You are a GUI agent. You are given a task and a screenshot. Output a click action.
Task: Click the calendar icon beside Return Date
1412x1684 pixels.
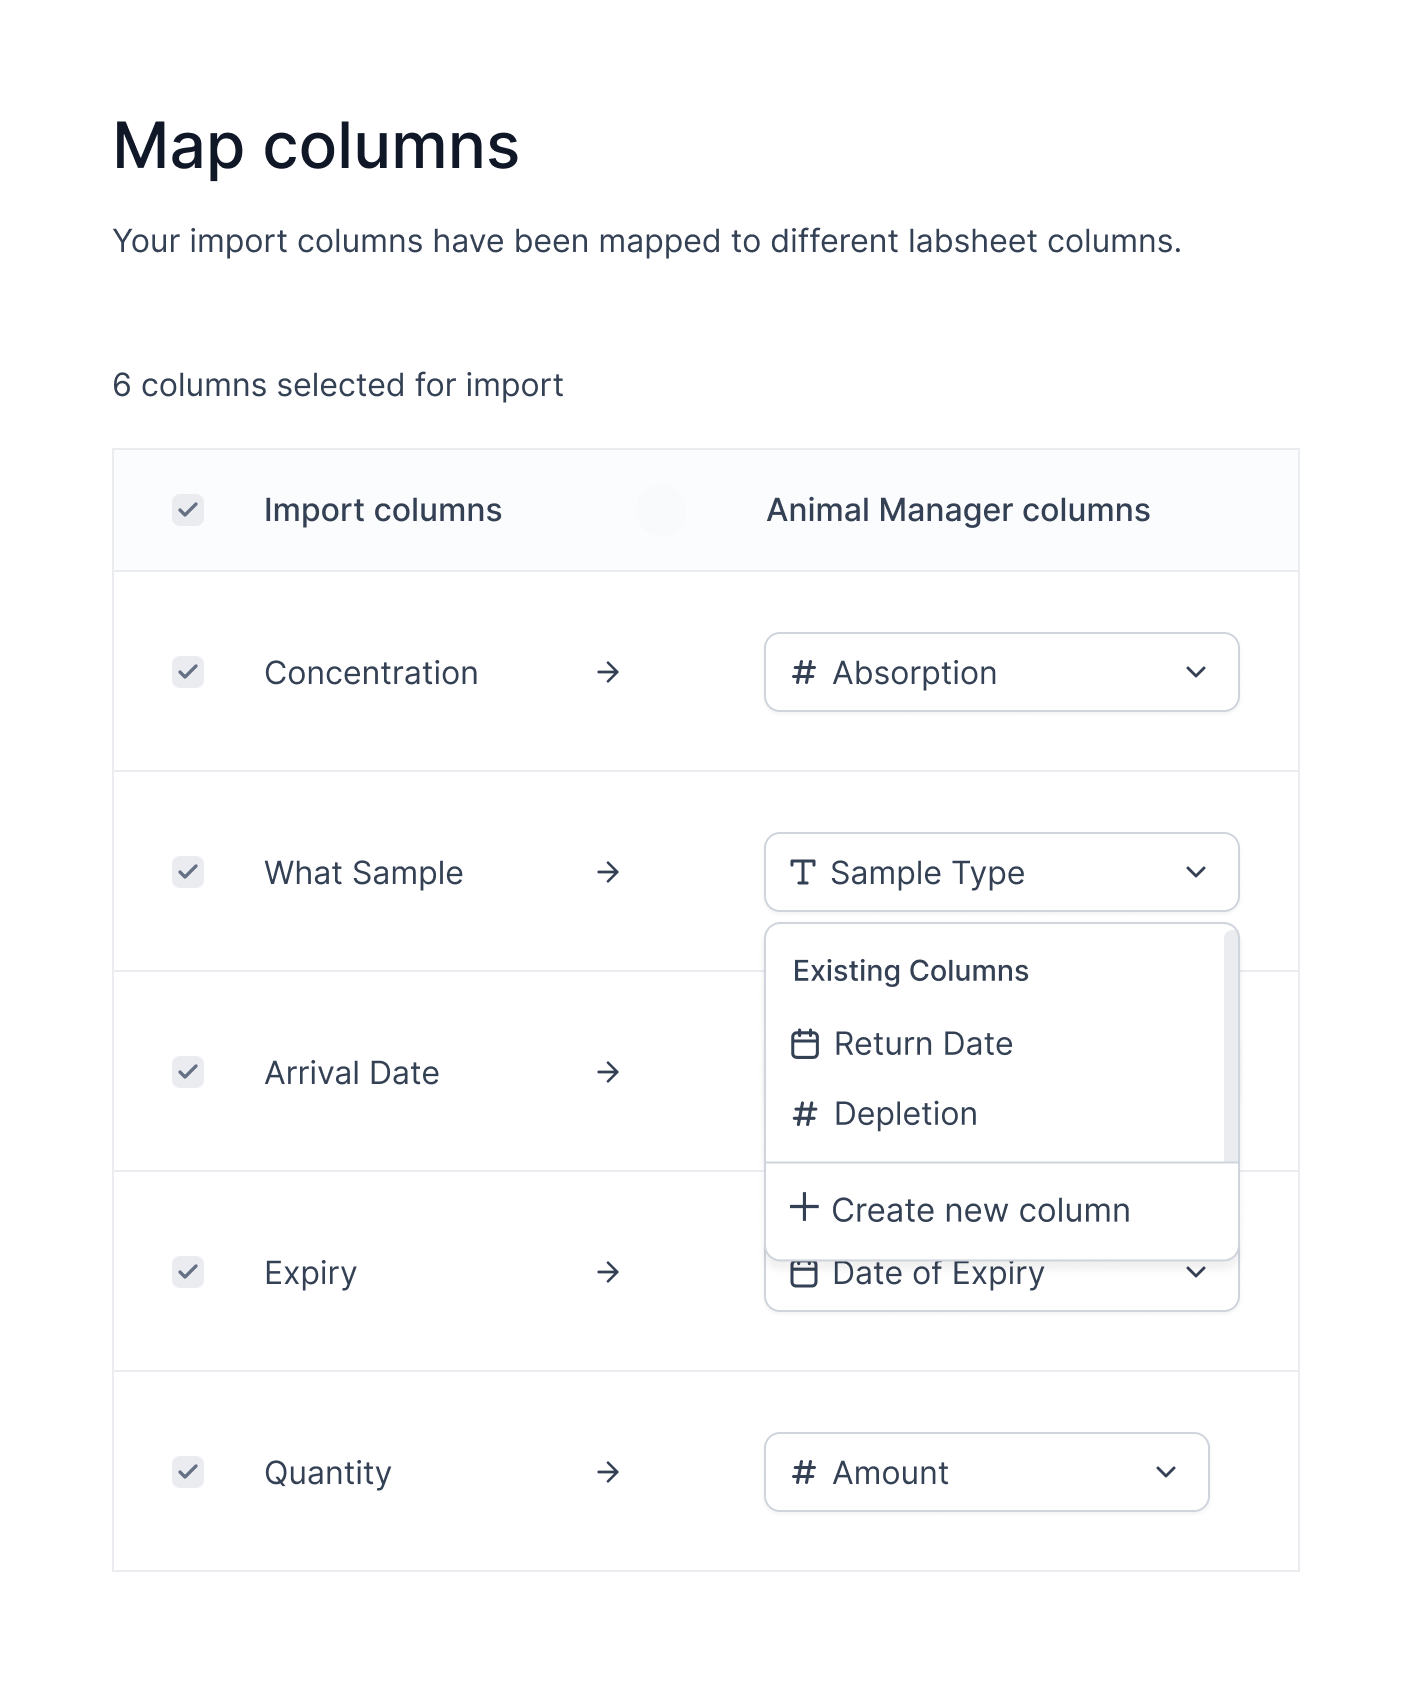click(805, 1044)
